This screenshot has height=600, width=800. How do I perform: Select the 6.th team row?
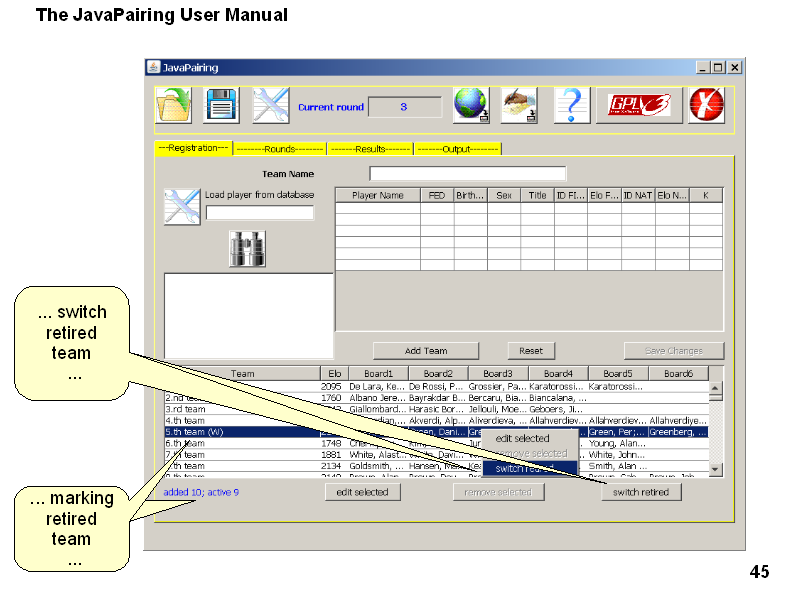240,444
